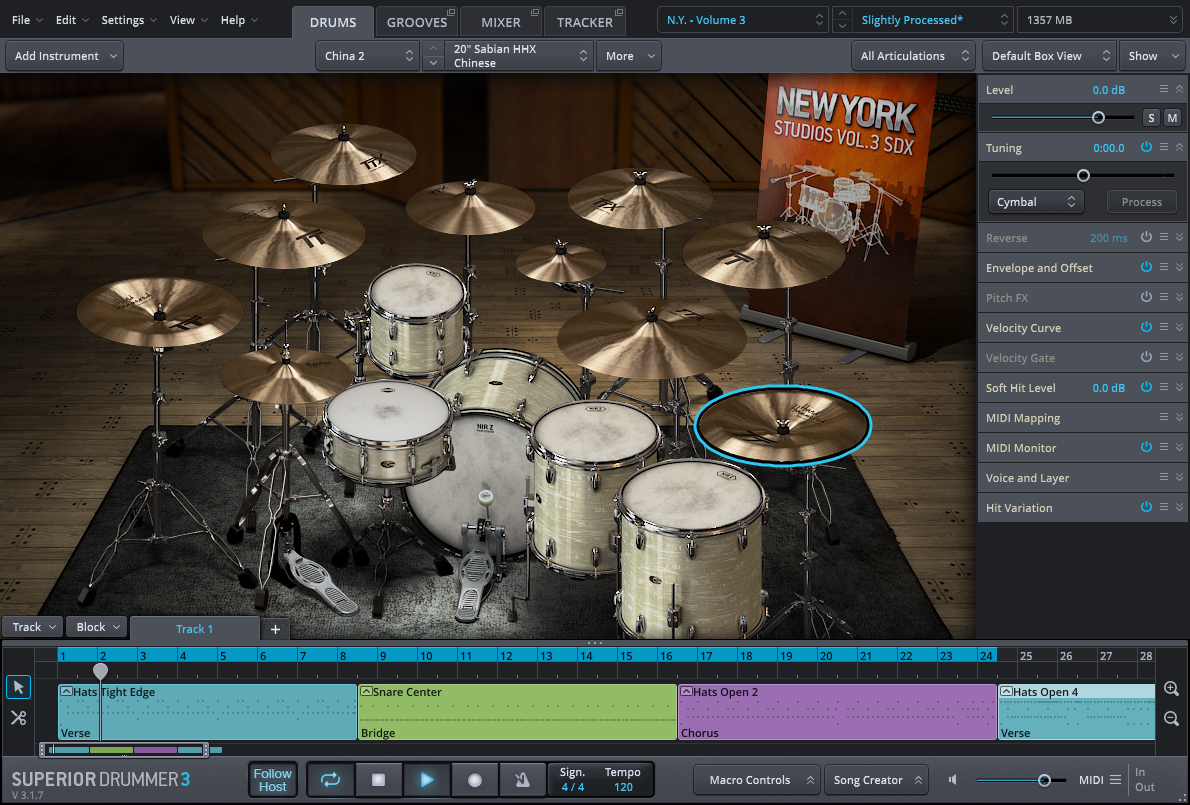Viewport: 1190px width, 805px height.
Task: Adjust the master volume slider
Action: click(x=1044, y=780)
